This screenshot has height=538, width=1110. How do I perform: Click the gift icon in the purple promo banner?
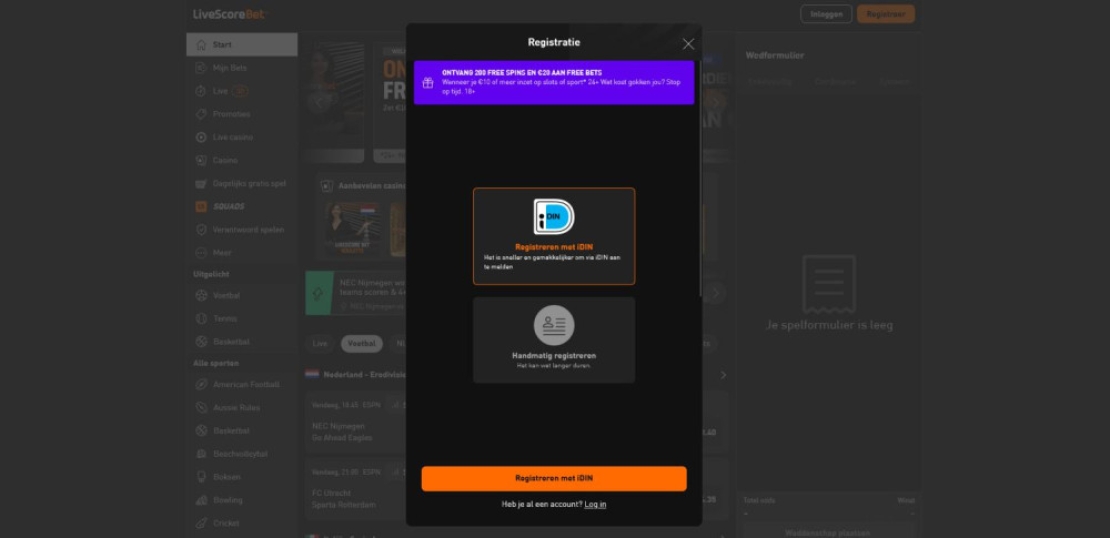(428, 82)
